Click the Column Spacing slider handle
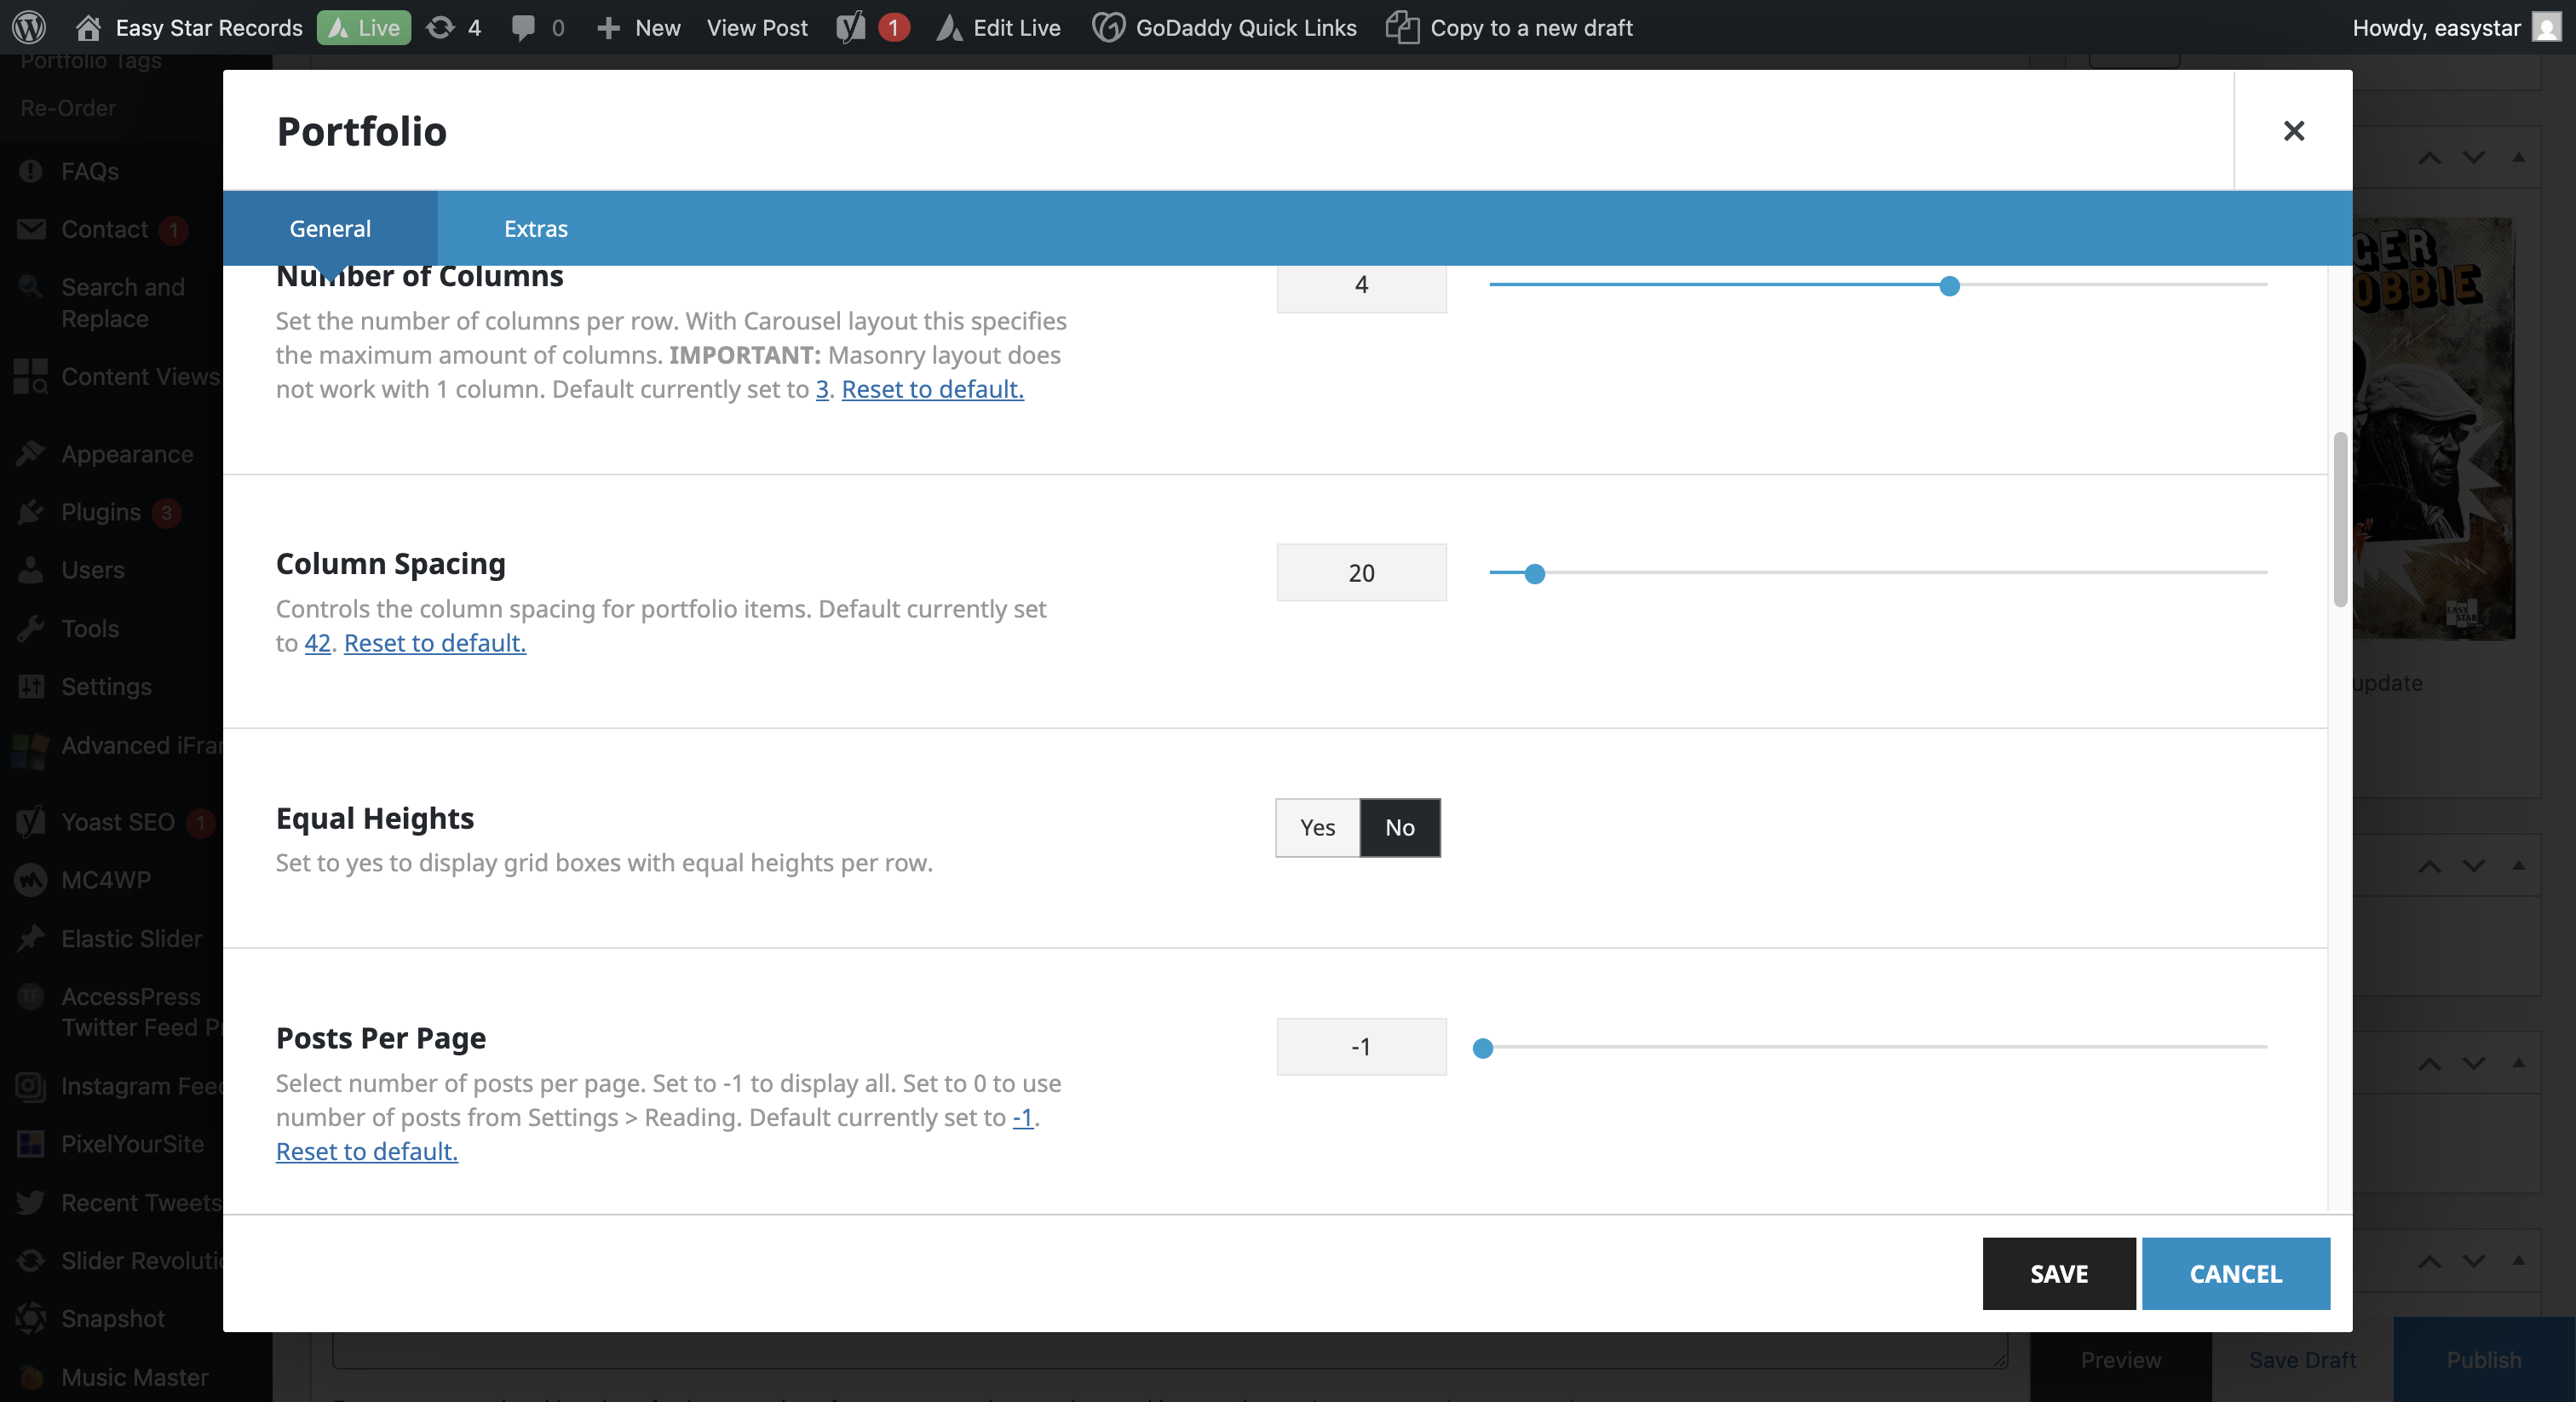2576x1402 pixels. (x=1534, y=573)
